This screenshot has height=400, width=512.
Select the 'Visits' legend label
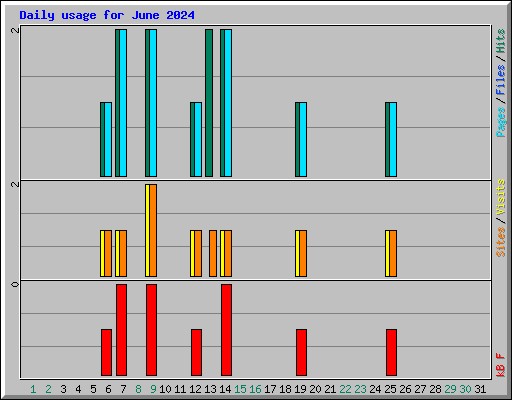(x=500, y=197)
